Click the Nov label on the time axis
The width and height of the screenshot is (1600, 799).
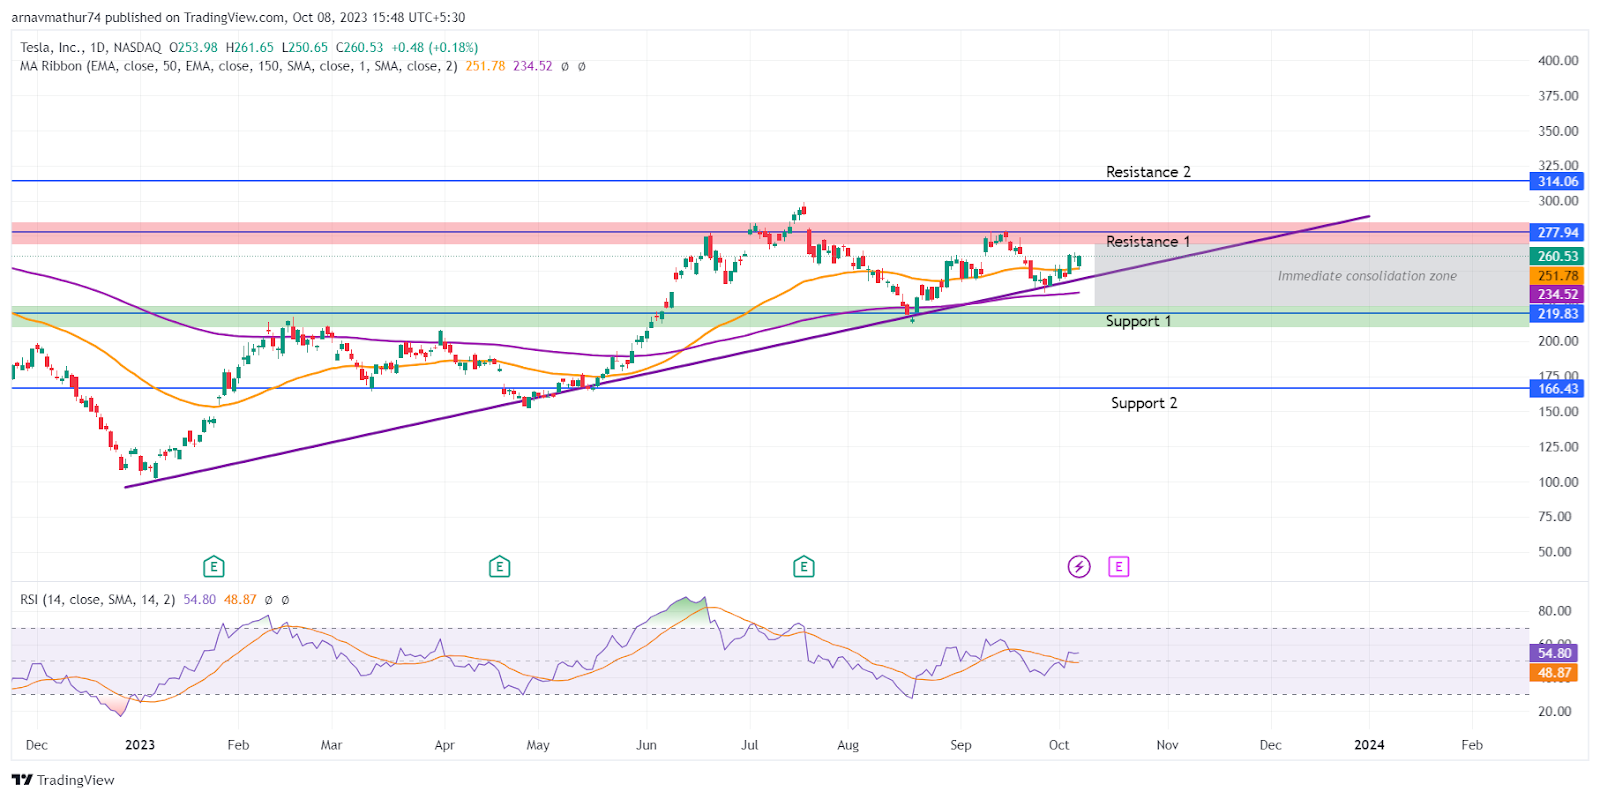click(x=1167, y=745)
